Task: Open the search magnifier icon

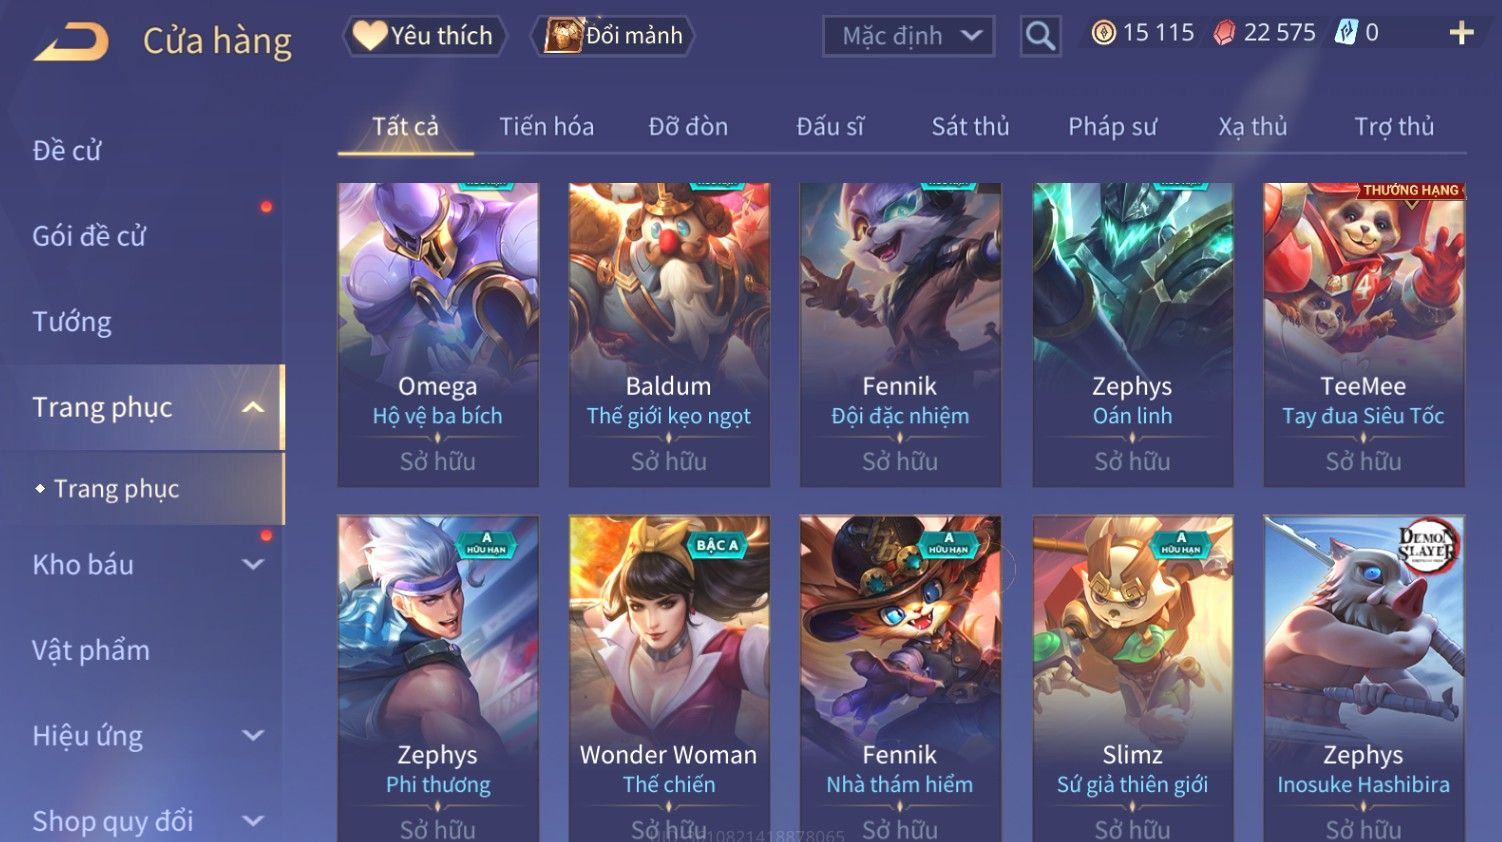Action: (x=1040, y=36)
